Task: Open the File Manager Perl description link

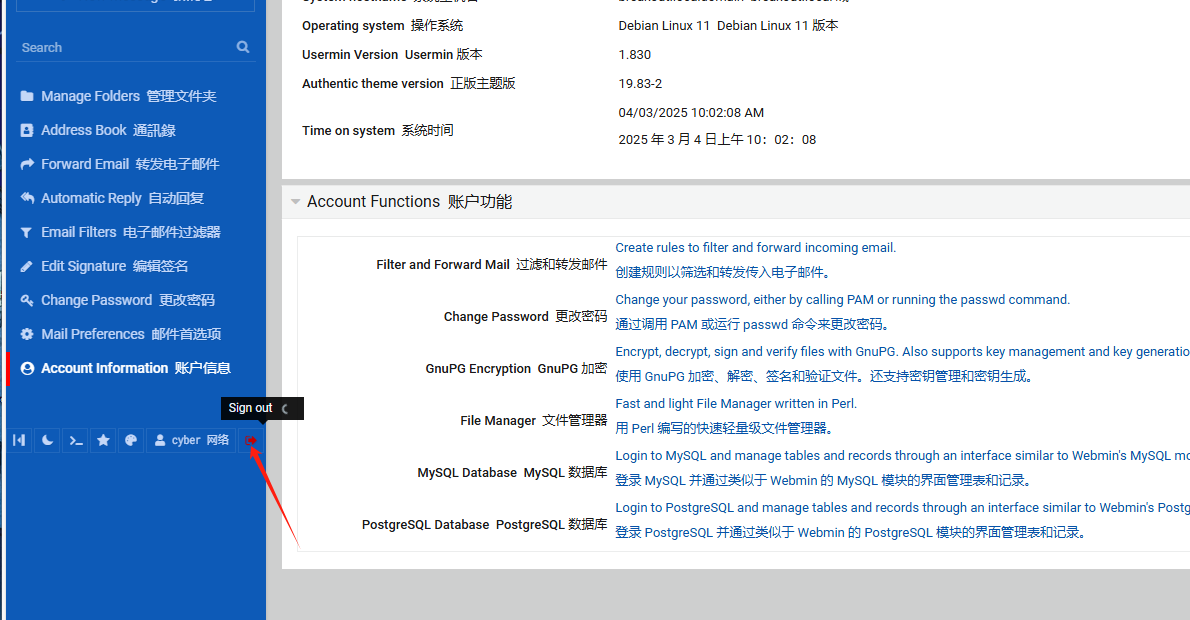Action: pyautogui.click(x=735, y=404)
